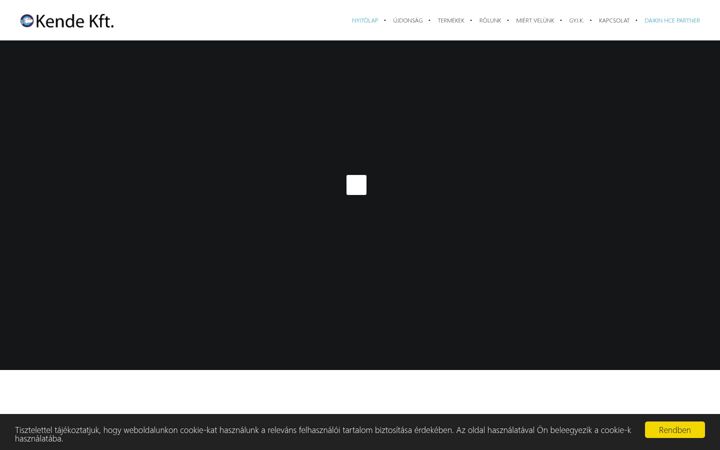Visit the KAPCSOLAT page
This screenshot has width=720, height=450.
(614, 21)
